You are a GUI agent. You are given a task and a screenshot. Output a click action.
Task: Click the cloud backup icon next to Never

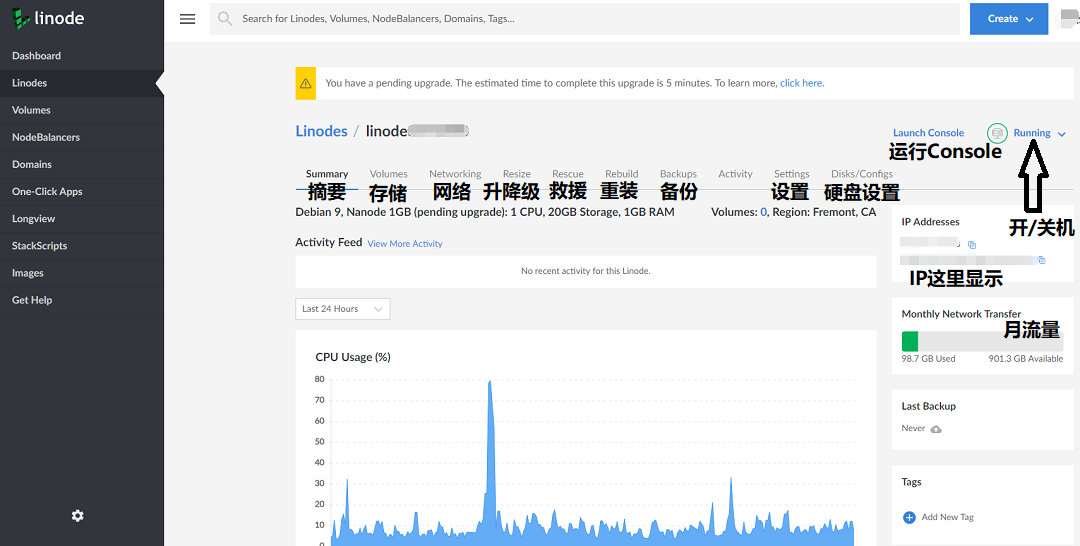point(935,429)
